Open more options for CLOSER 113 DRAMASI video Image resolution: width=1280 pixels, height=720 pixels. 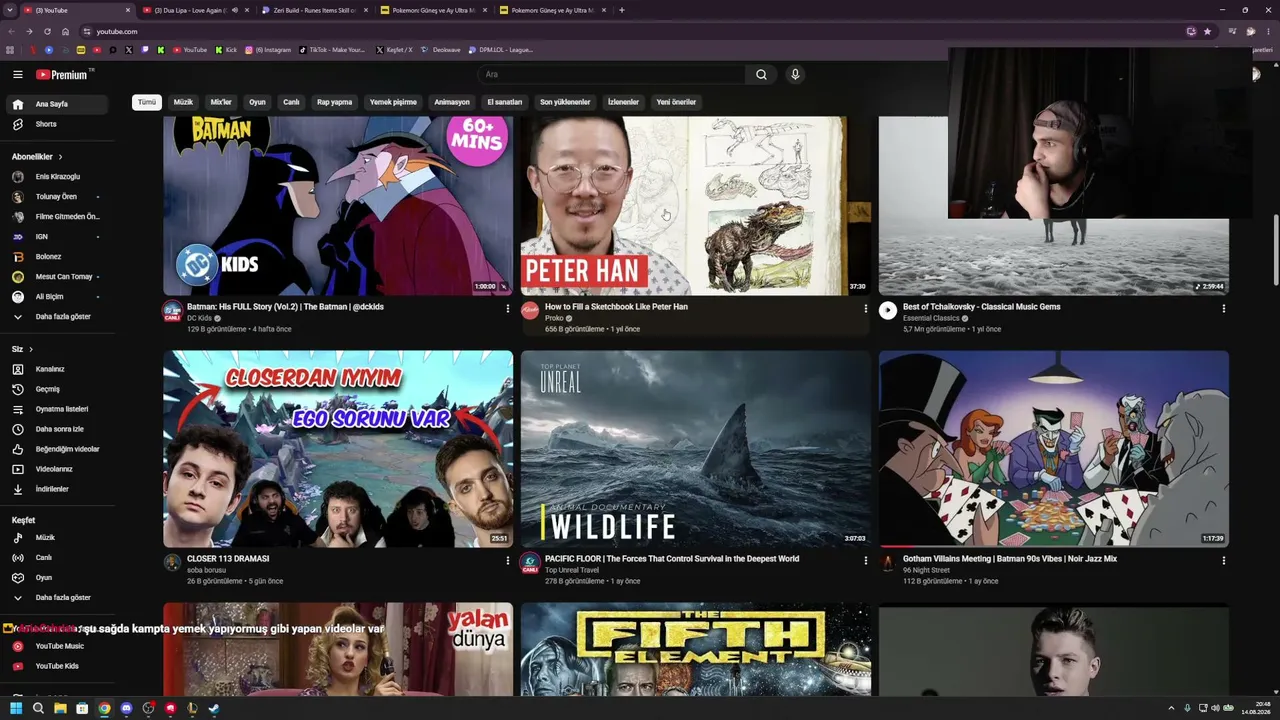click(507, 560)
